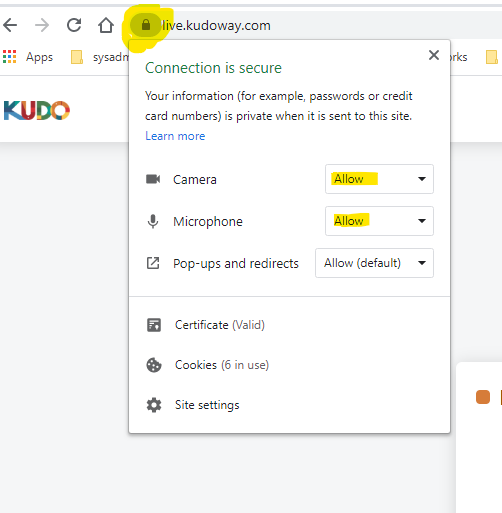Click the browser forward arrow
Viewport: 502px width, 513px height.
42,25
